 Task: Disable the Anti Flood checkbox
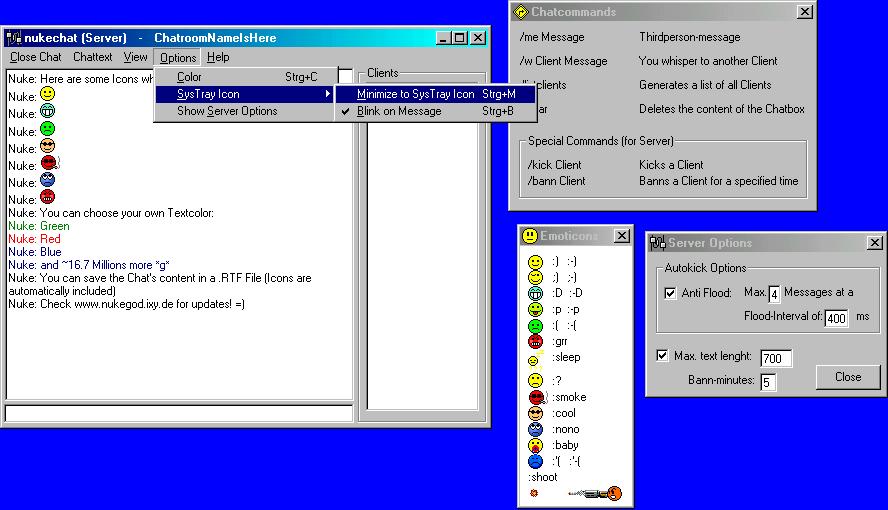click(670, 293)
